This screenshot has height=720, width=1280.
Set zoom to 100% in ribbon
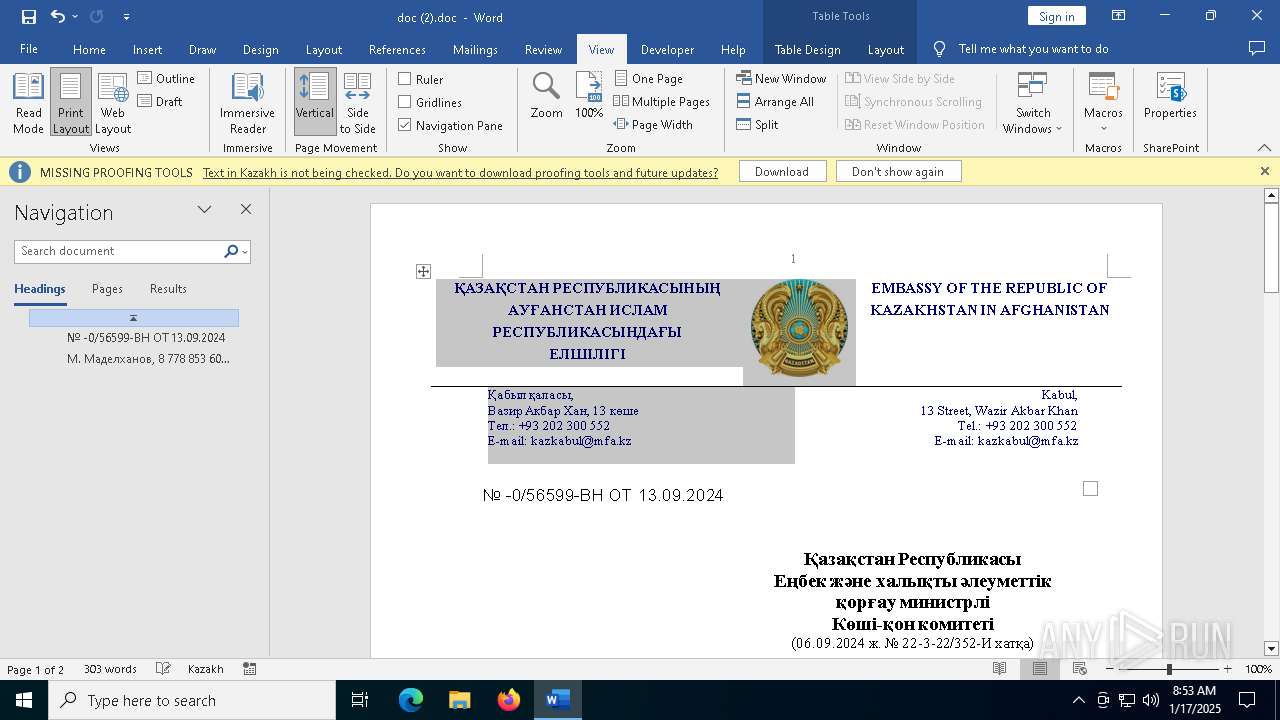tap(589, 96)
